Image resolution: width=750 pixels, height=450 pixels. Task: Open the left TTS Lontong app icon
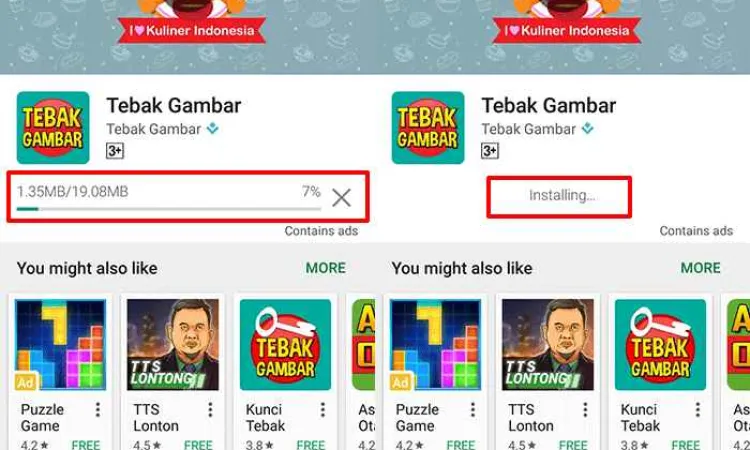173,345
